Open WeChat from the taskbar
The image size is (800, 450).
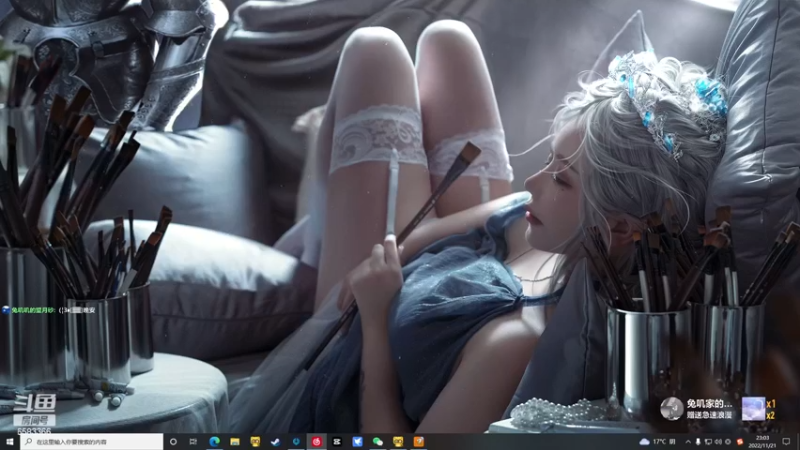coord(378,442)
